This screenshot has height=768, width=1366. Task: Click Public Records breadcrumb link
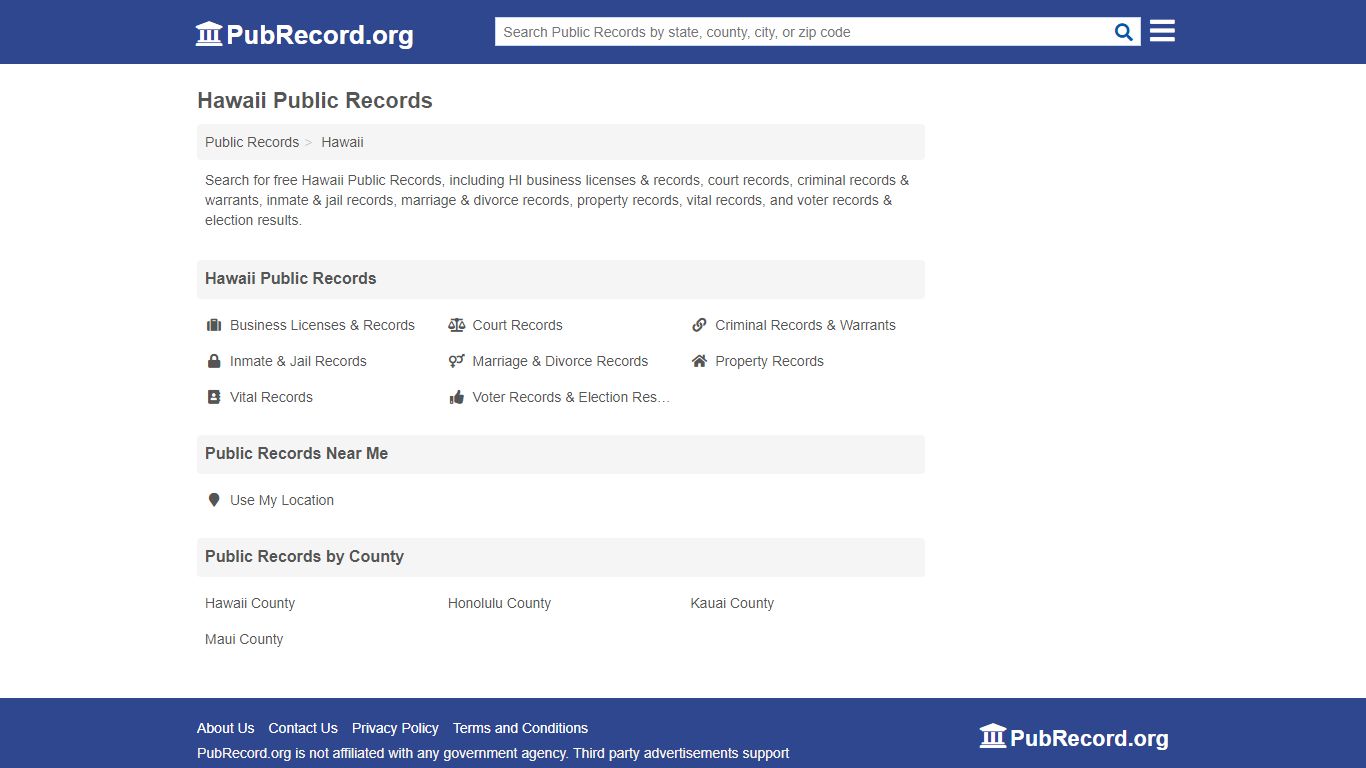click(x=252, y=142)
